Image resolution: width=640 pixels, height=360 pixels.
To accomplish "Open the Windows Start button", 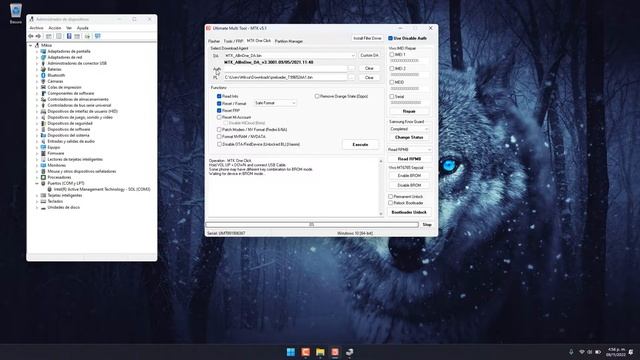I will pyautogui.click(x=291, y=352).
